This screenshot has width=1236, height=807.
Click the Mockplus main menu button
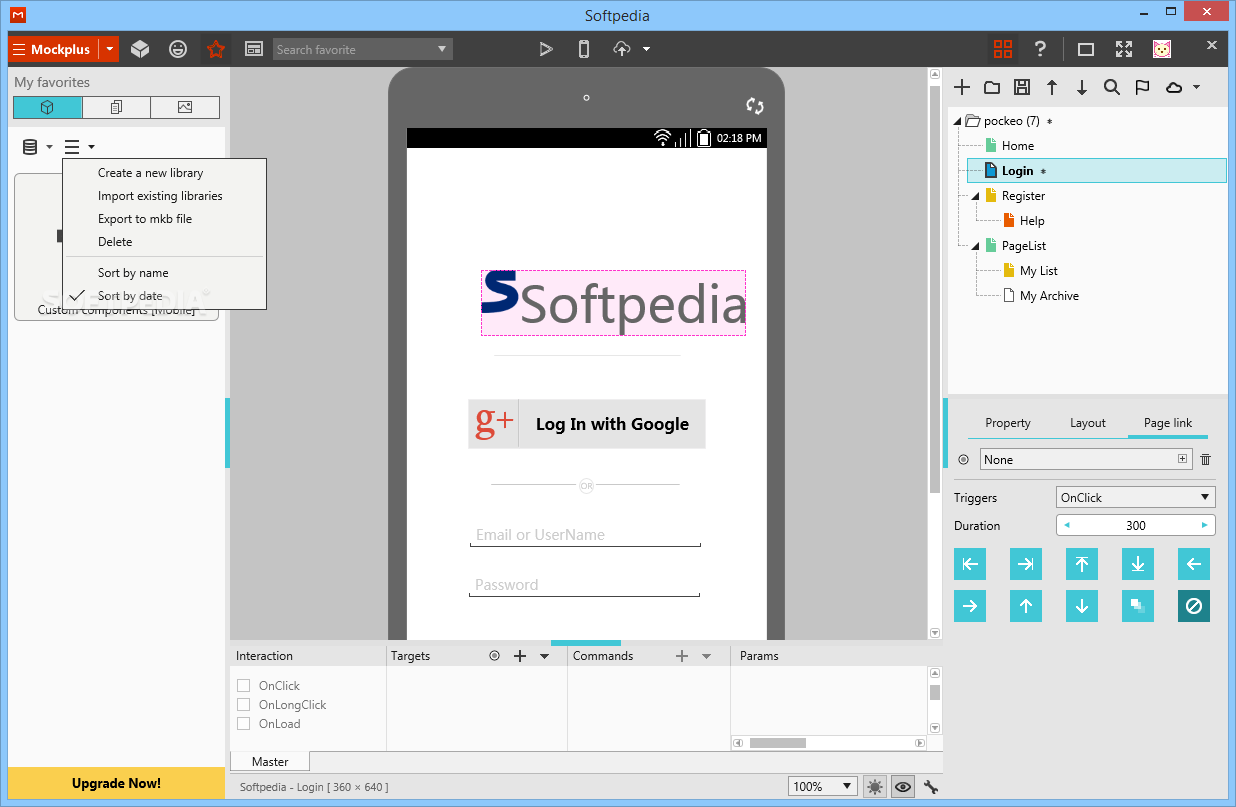tap(53, 49)
